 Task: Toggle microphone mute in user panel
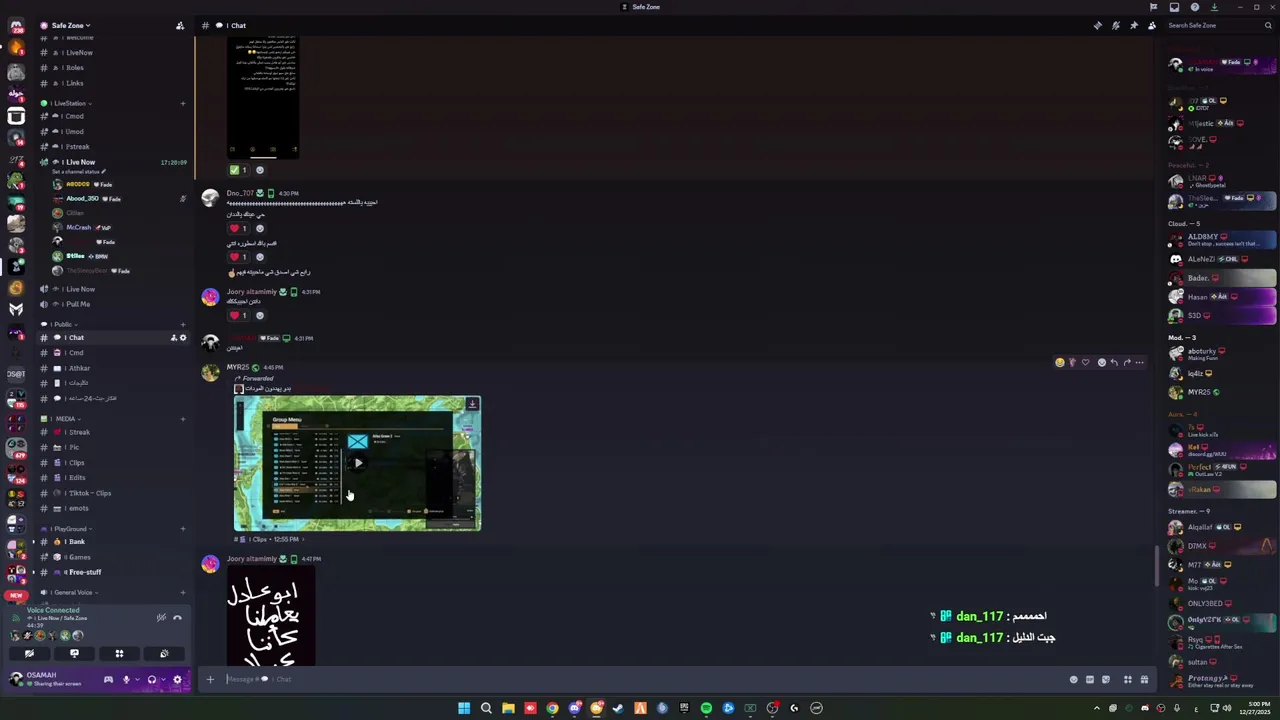coord(126,679)
